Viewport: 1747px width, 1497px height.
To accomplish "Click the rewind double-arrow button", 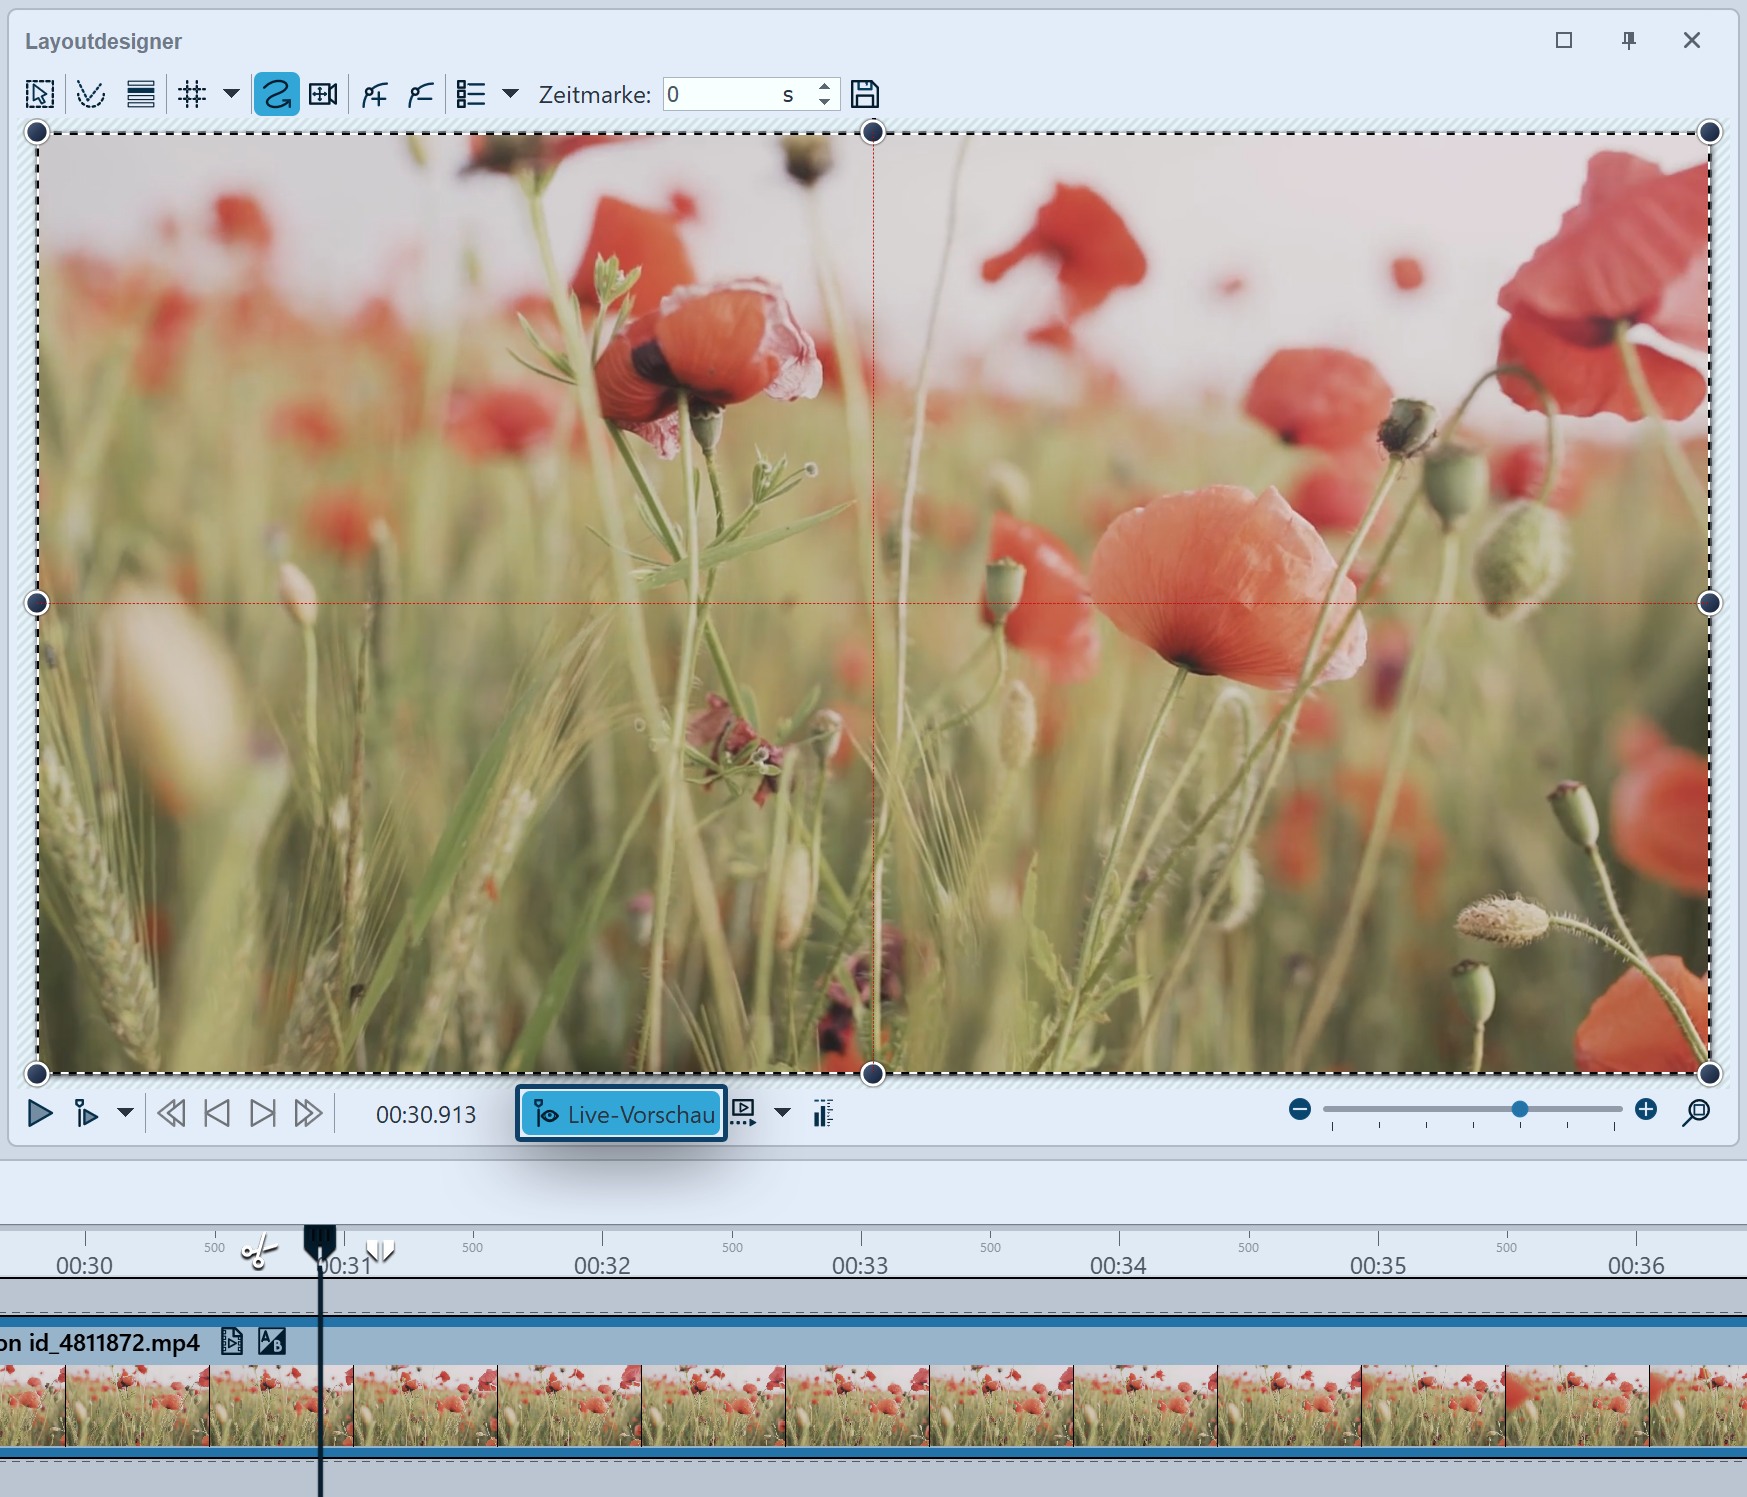I will 171,1114.
